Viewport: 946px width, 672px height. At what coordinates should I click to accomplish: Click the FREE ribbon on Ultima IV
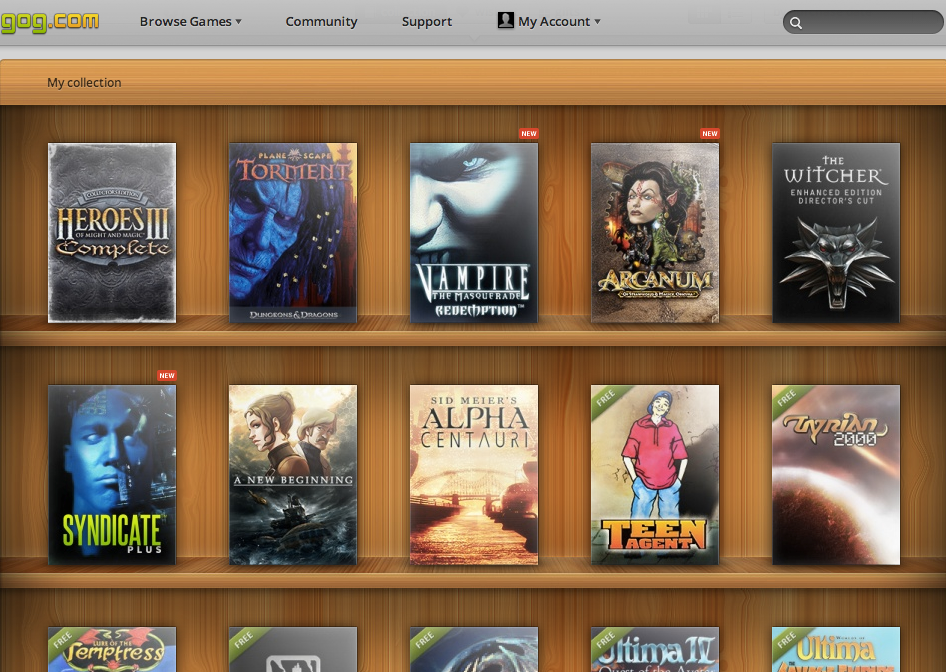tap(607, 639)
